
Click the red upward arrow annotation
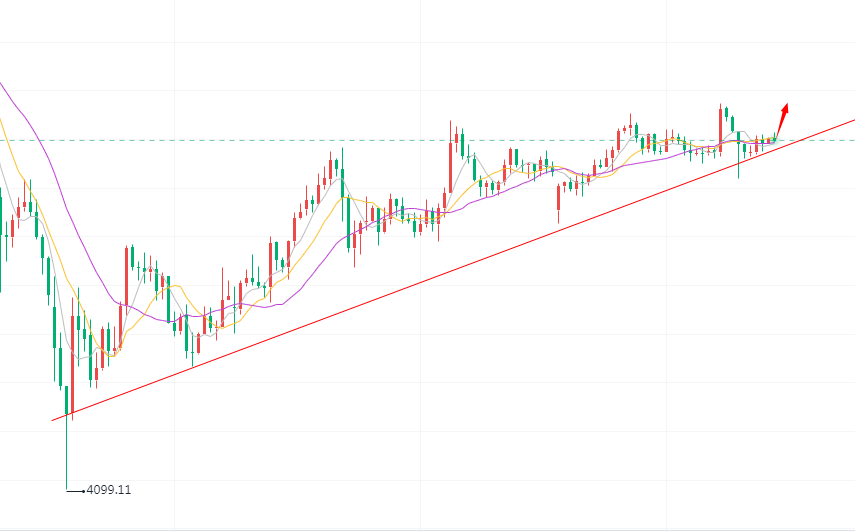(x=783, y=118)
